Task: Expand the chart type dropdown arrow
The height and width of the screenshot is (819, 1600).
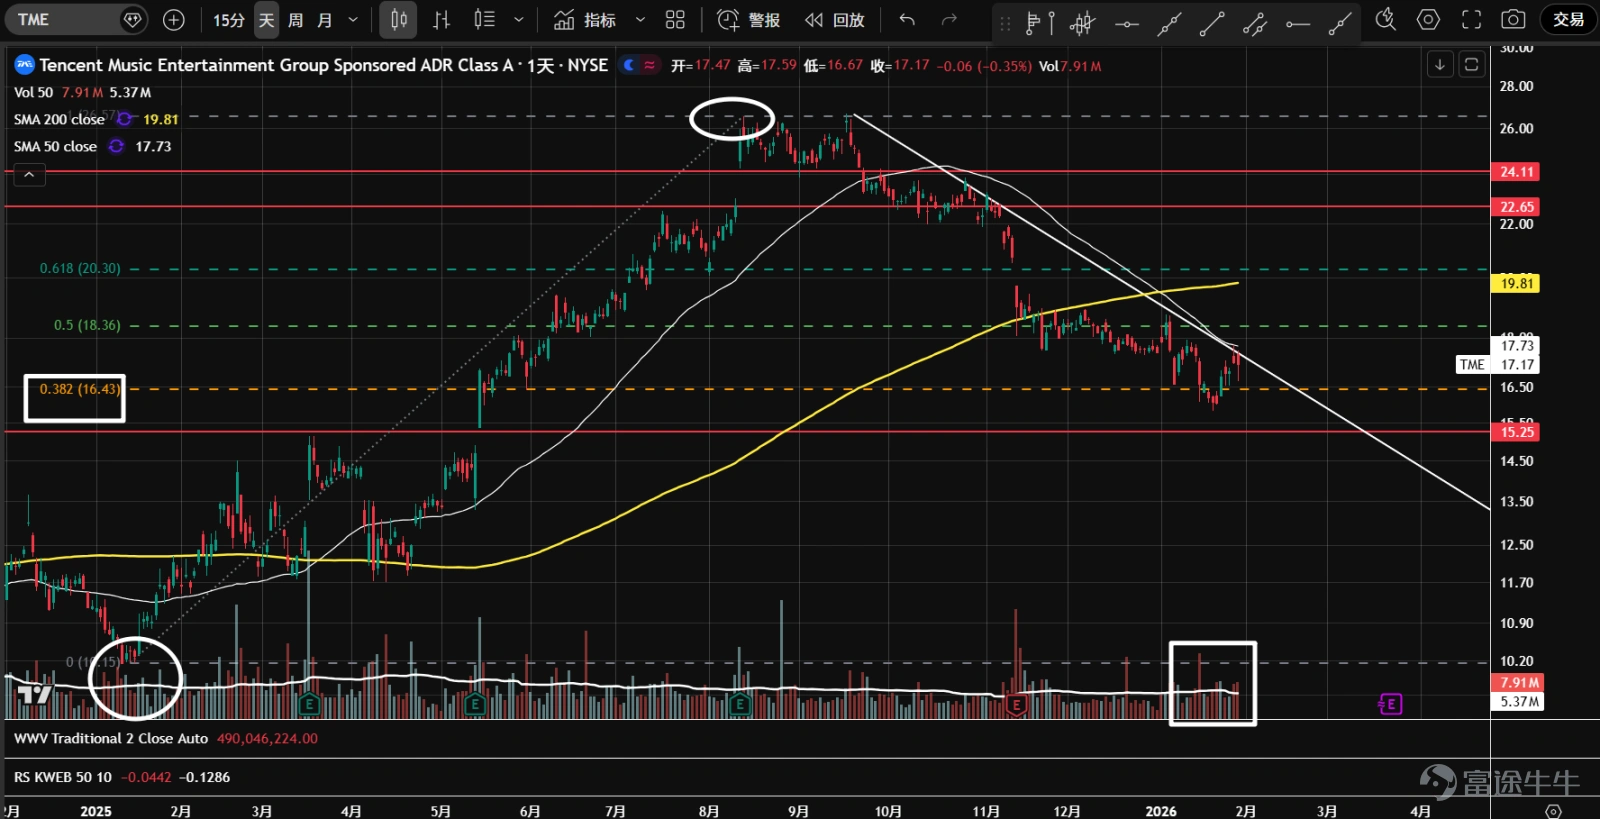Action: (x=518, y=20)
